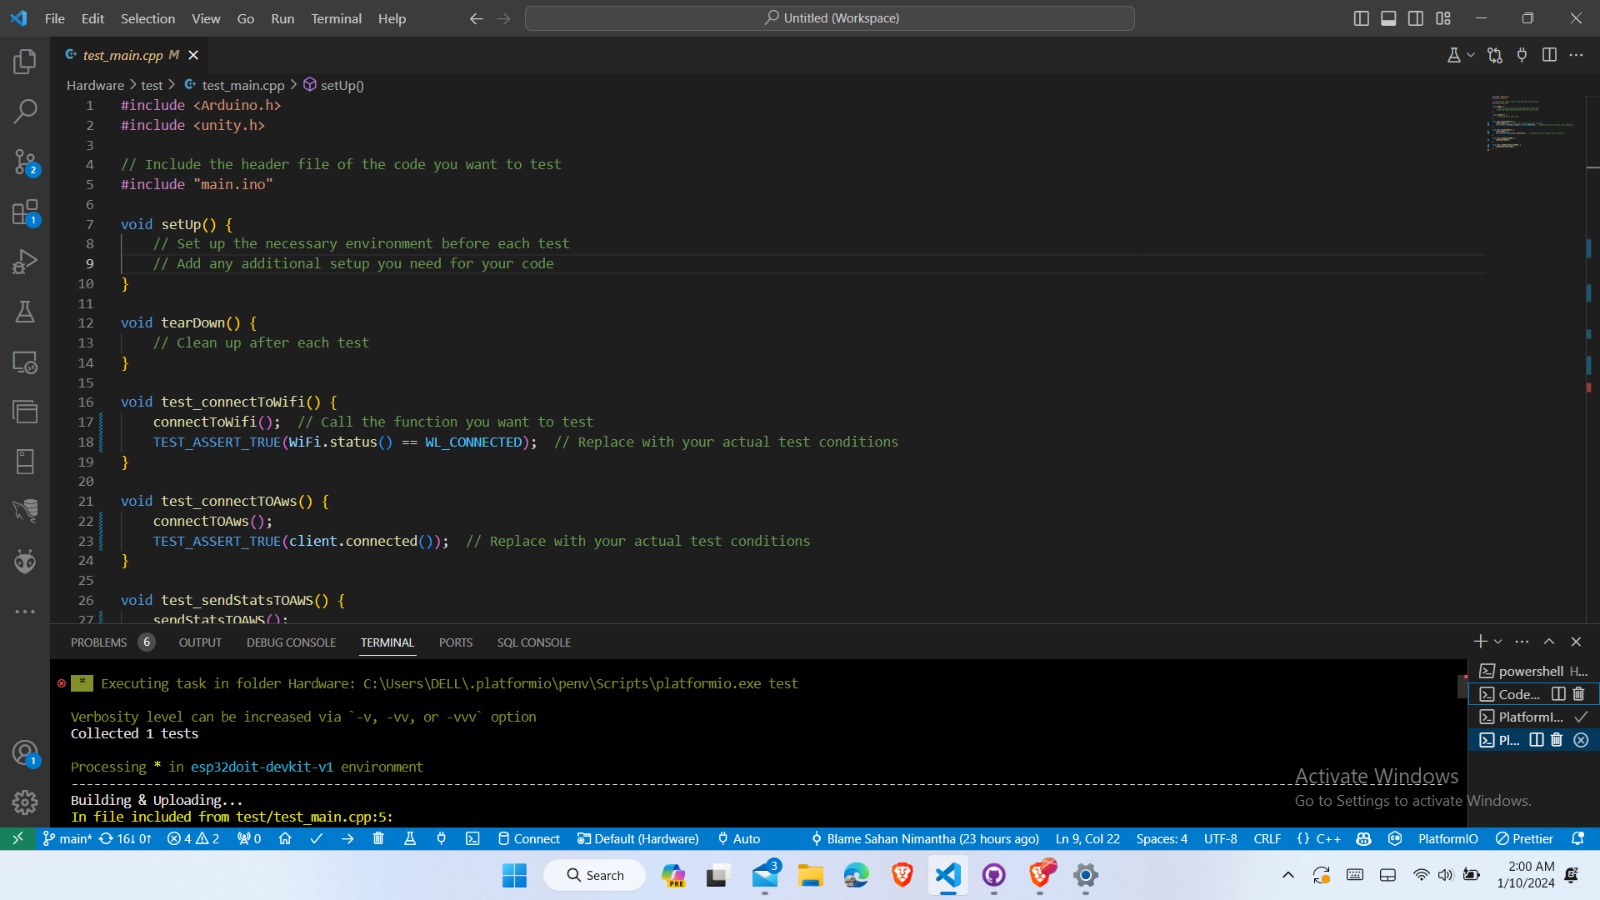This screenshot has height=900, width=1600.
Task: Toggle Primary Side Bar layout button
Action: [x=1361, y=18]
